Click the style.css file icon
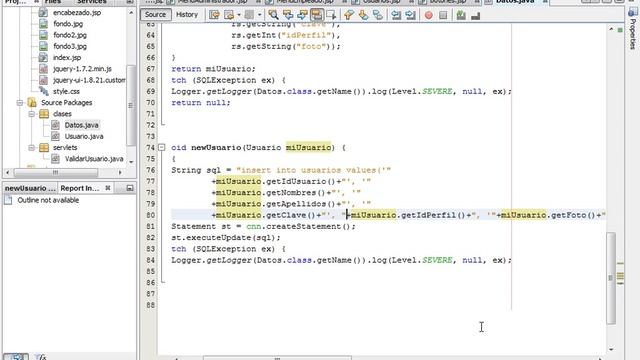Viewport: 640px width, 360px height. 43,91
